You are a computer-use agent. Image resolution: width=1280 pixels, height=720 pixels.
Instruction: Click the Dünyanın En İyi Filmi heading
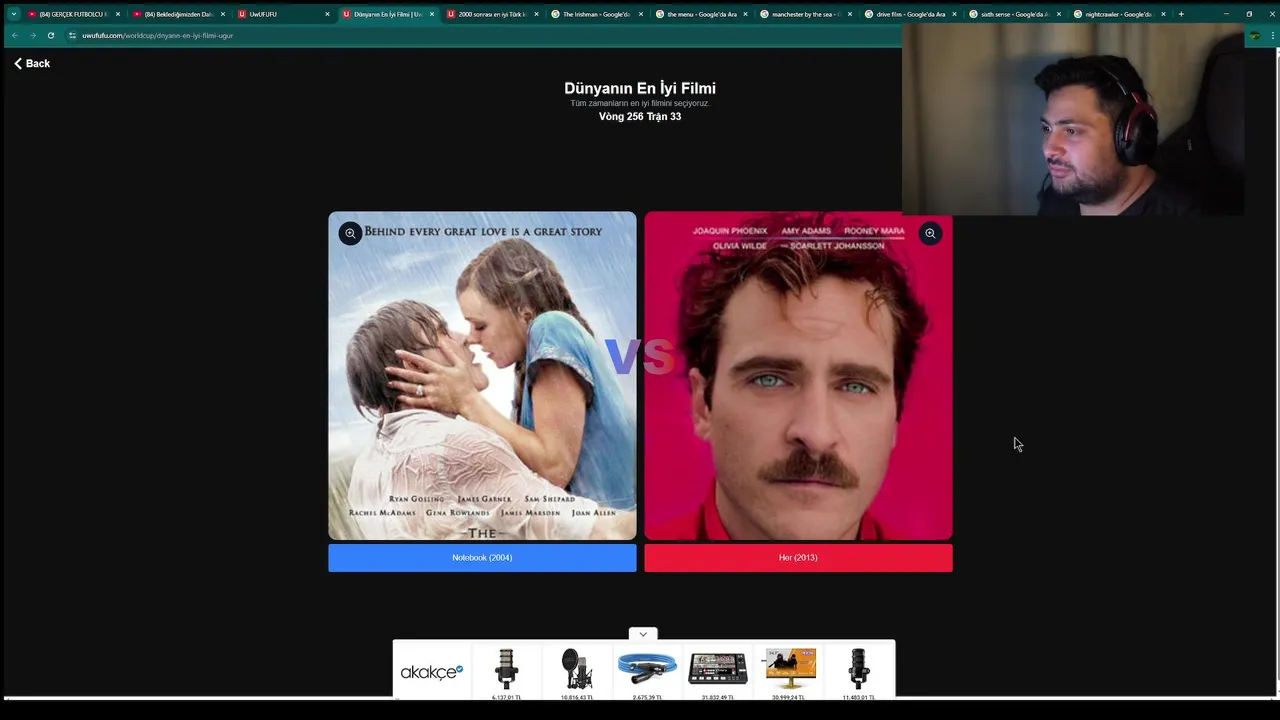pos(640,88)
